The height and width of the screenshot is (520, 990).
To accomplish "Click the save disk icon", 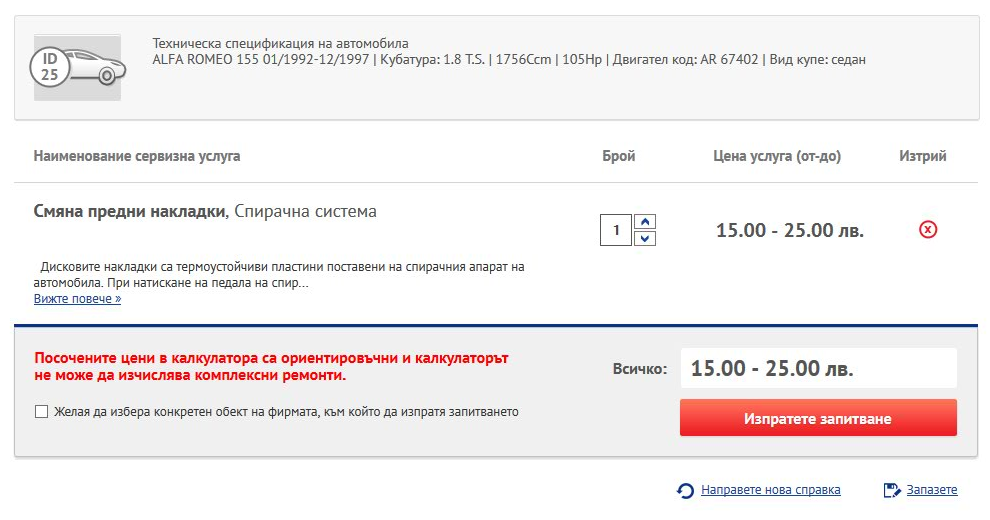I will coord(892,490).
